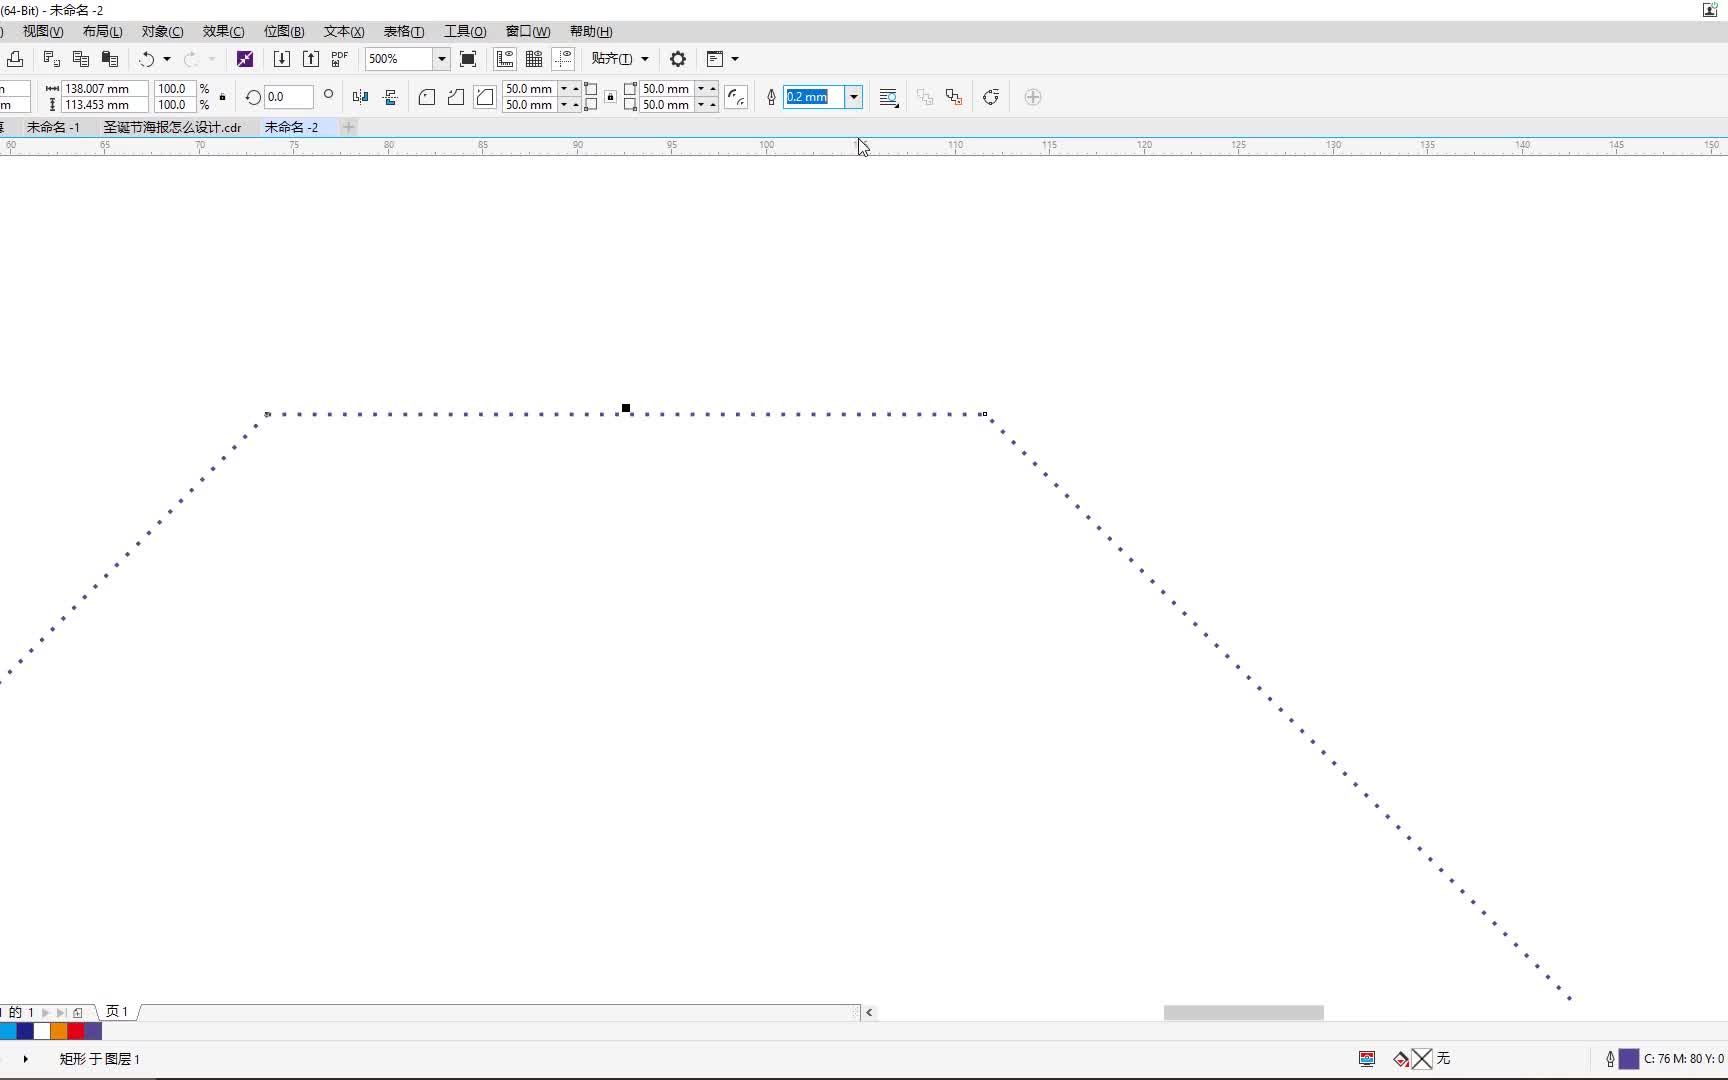This screenshot has height=1080, width=1728.
Task: Open top-right corner radius dropdown arrow
Action: pyautogui.click(x=701, y=89)
